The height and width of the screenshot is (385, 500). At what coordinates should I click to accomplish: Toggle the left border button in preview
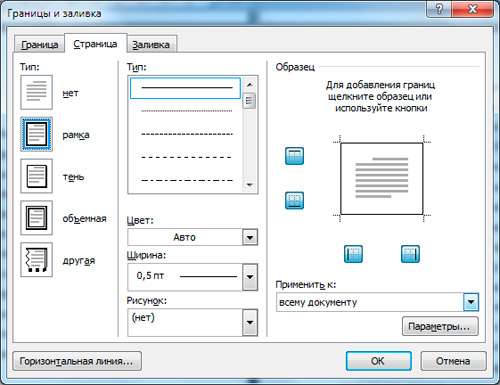click(353, 254)
